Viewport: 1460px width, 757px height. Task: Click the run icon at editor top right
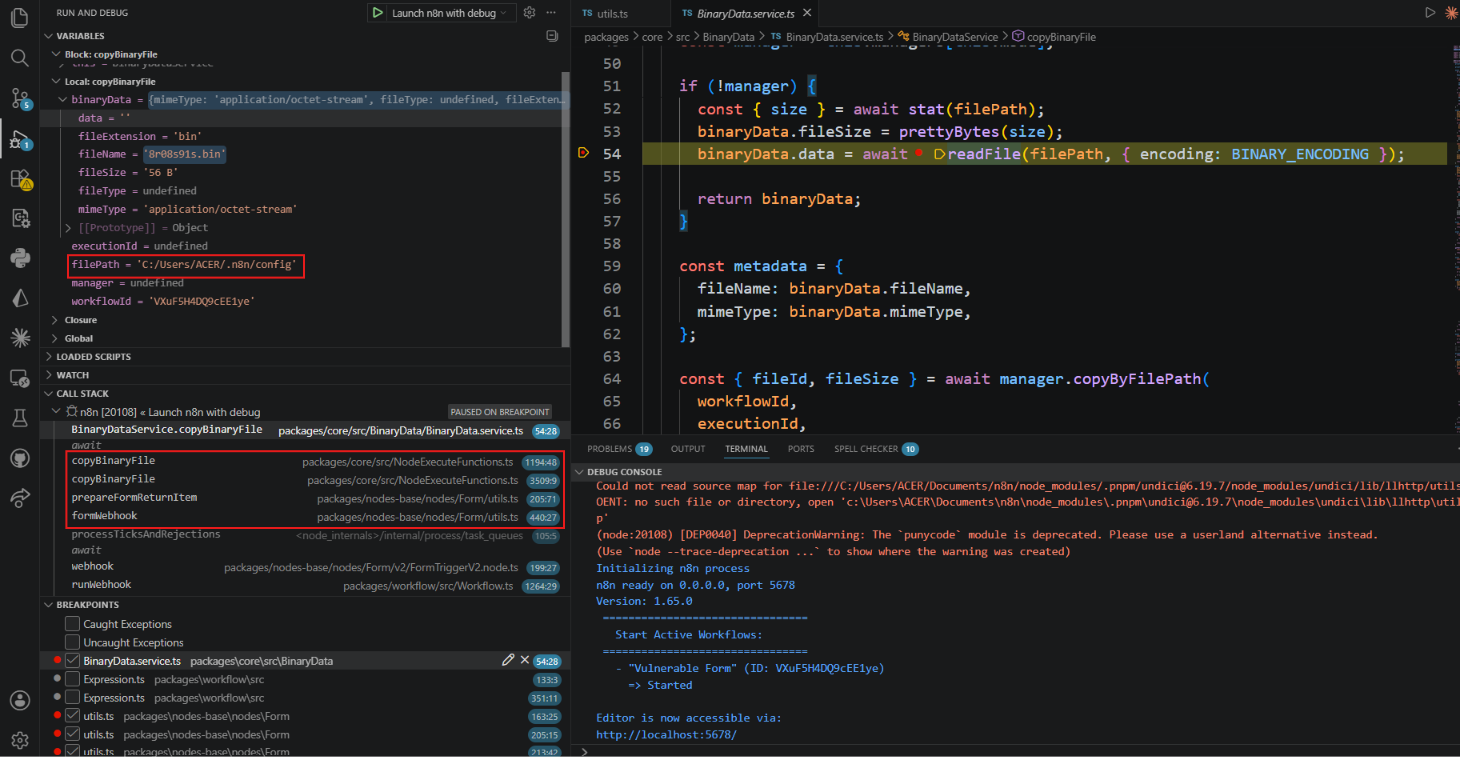tap(1430, 13)
